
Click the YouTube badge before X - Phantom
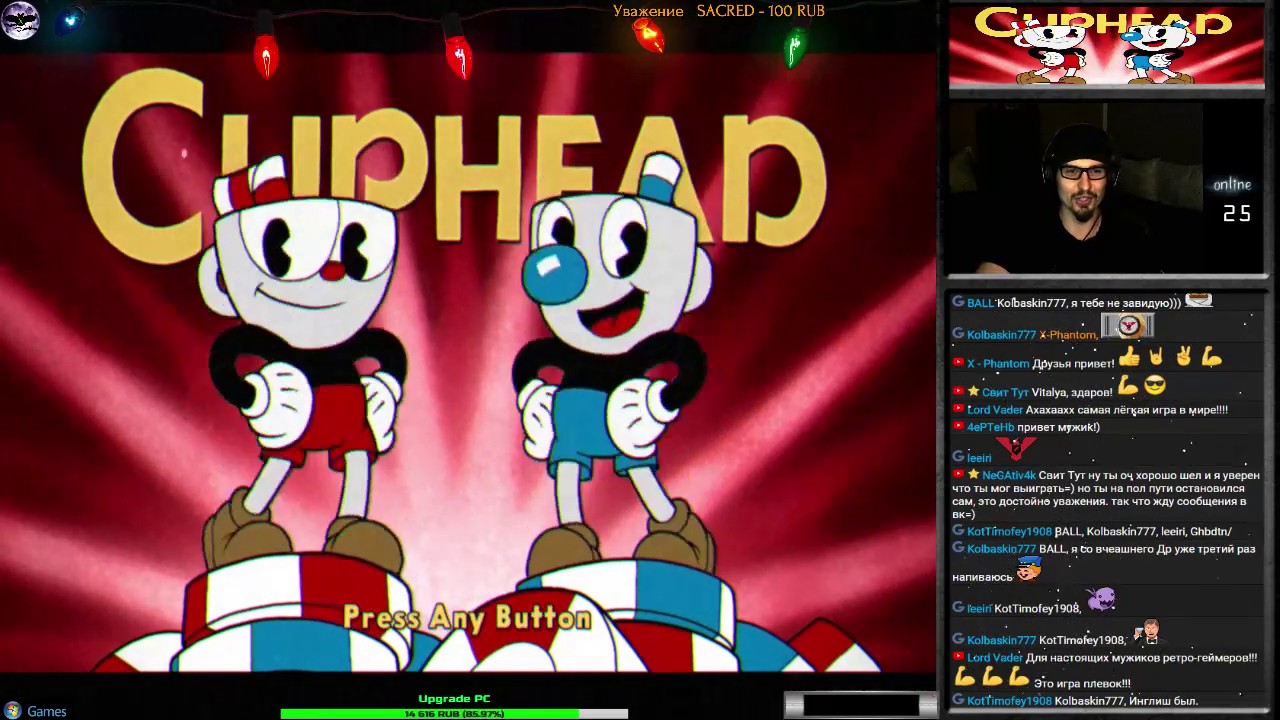point(958,363)
